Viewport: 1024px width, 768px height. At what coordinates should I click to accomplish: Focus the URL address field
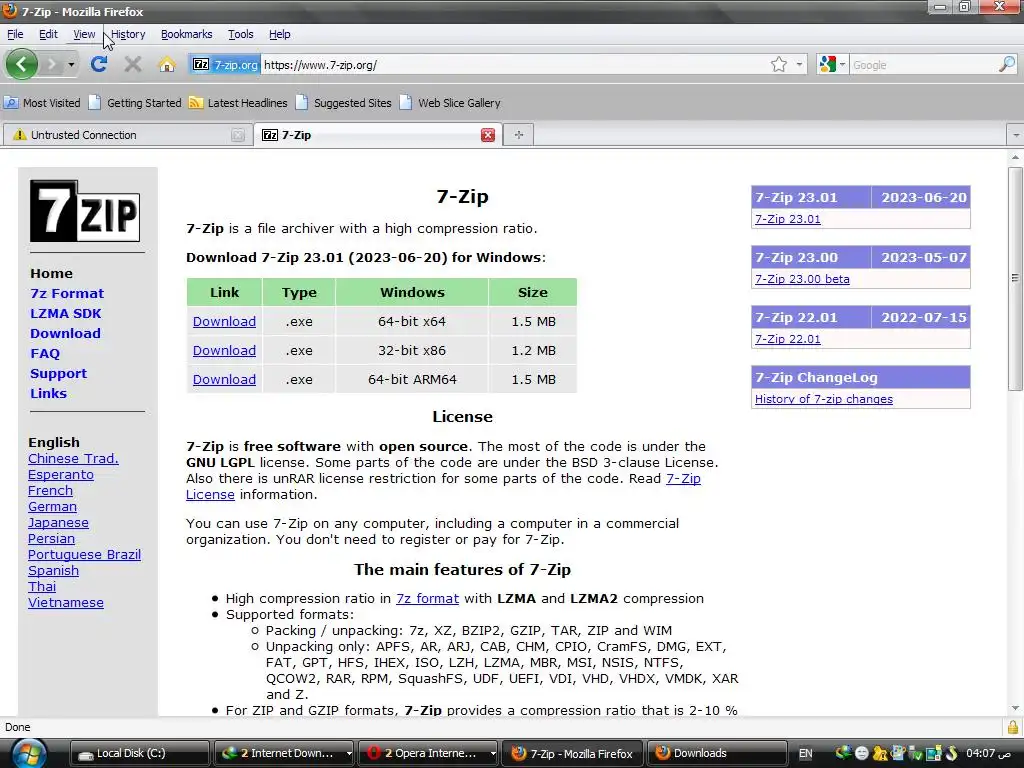515,65
